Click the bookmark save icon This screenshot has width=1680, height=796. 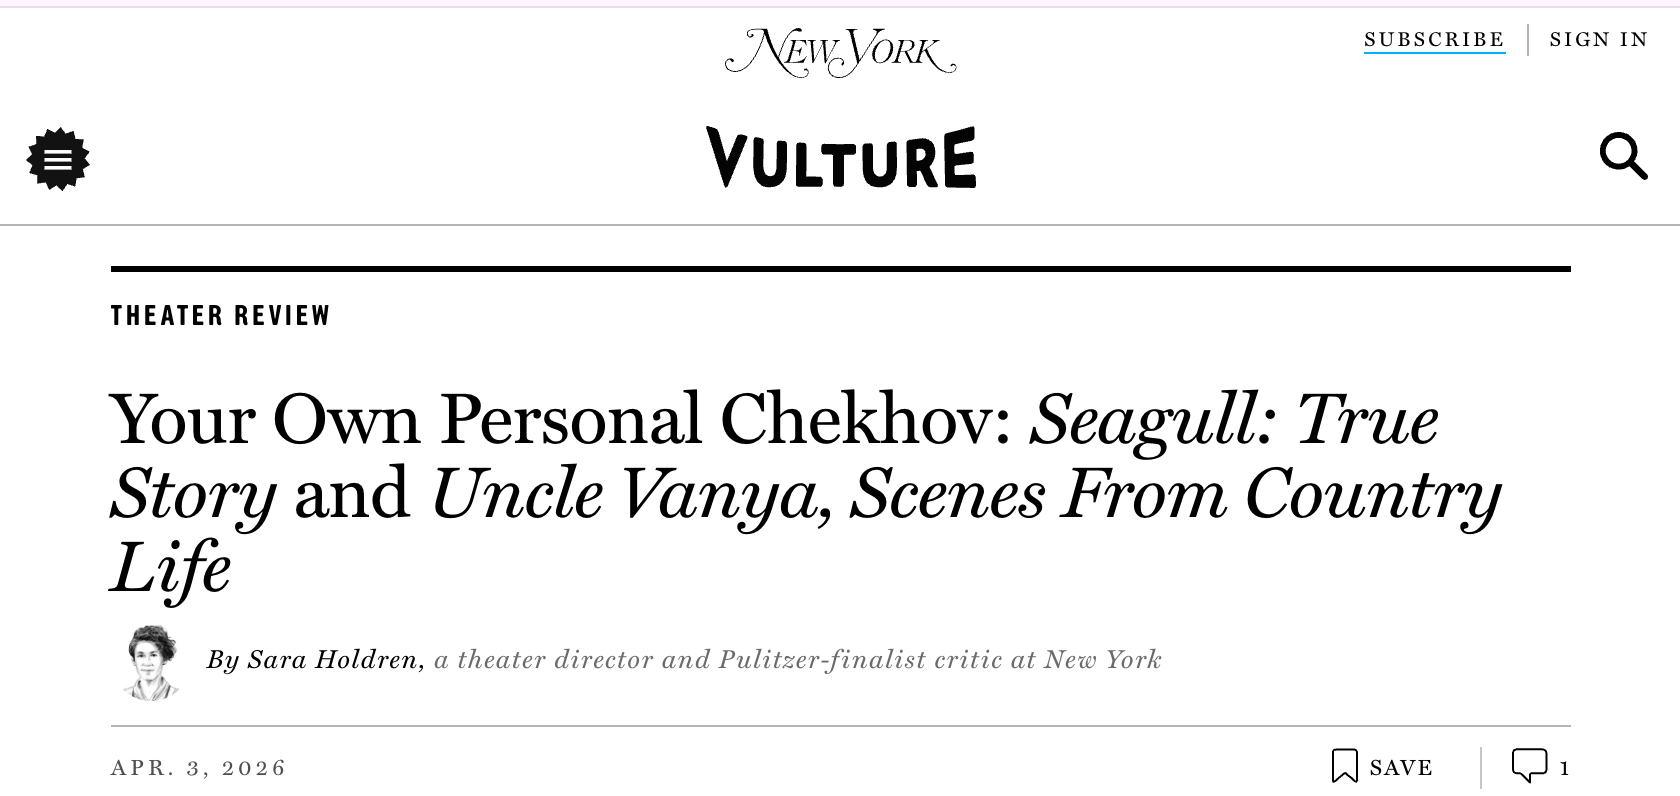coord(1344,767)
